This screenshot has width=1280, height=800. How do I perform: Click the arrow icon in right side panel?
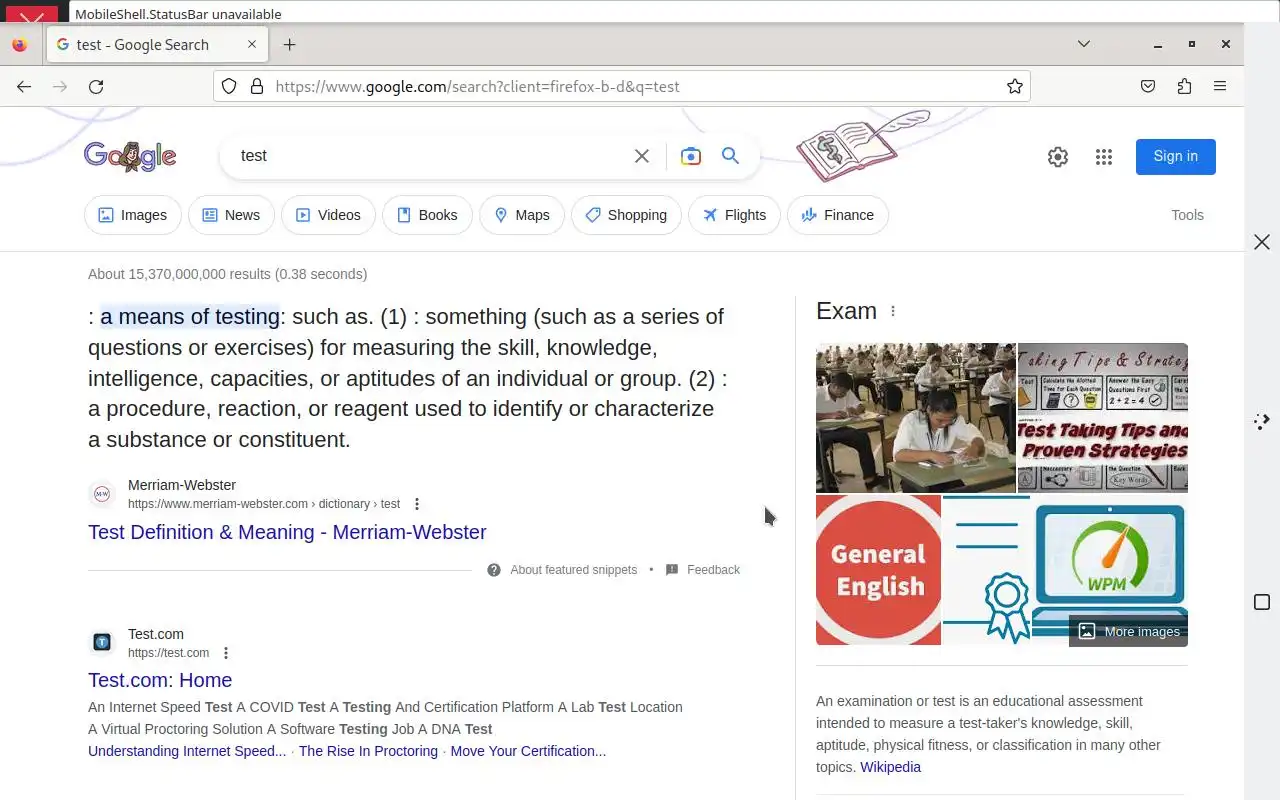click(x=1262, y=421)
